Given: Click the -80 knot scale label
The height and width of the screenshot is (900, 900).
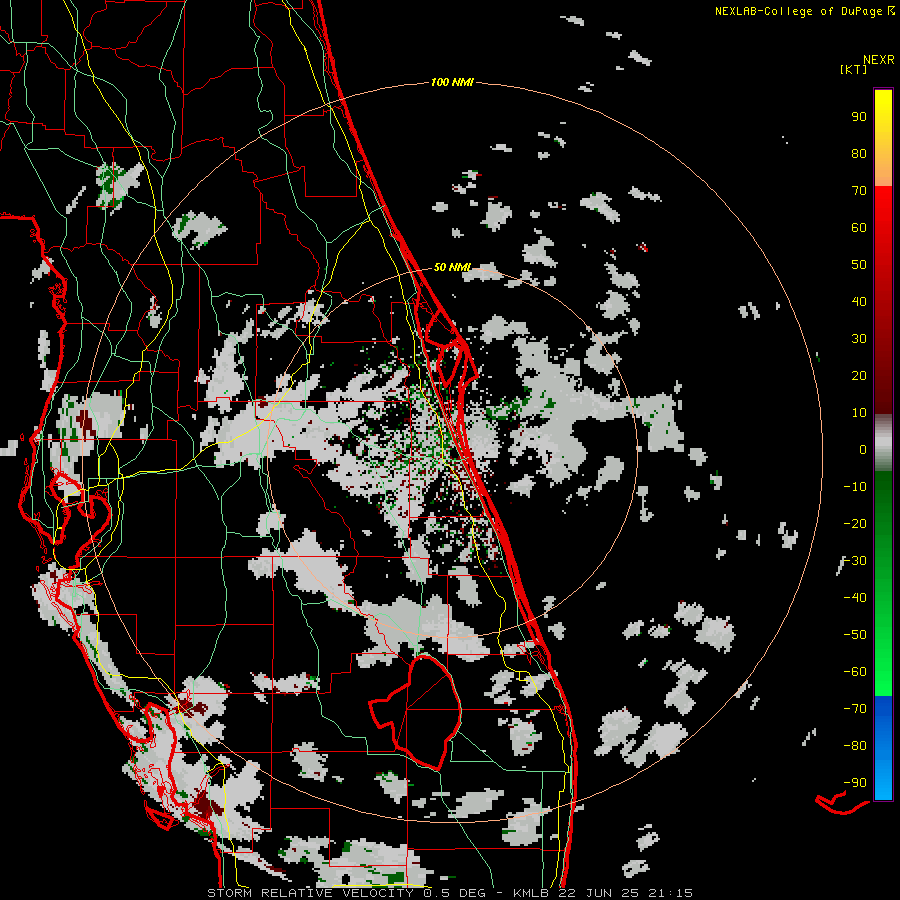Looking at the screenshot, I should coord(855,746).
